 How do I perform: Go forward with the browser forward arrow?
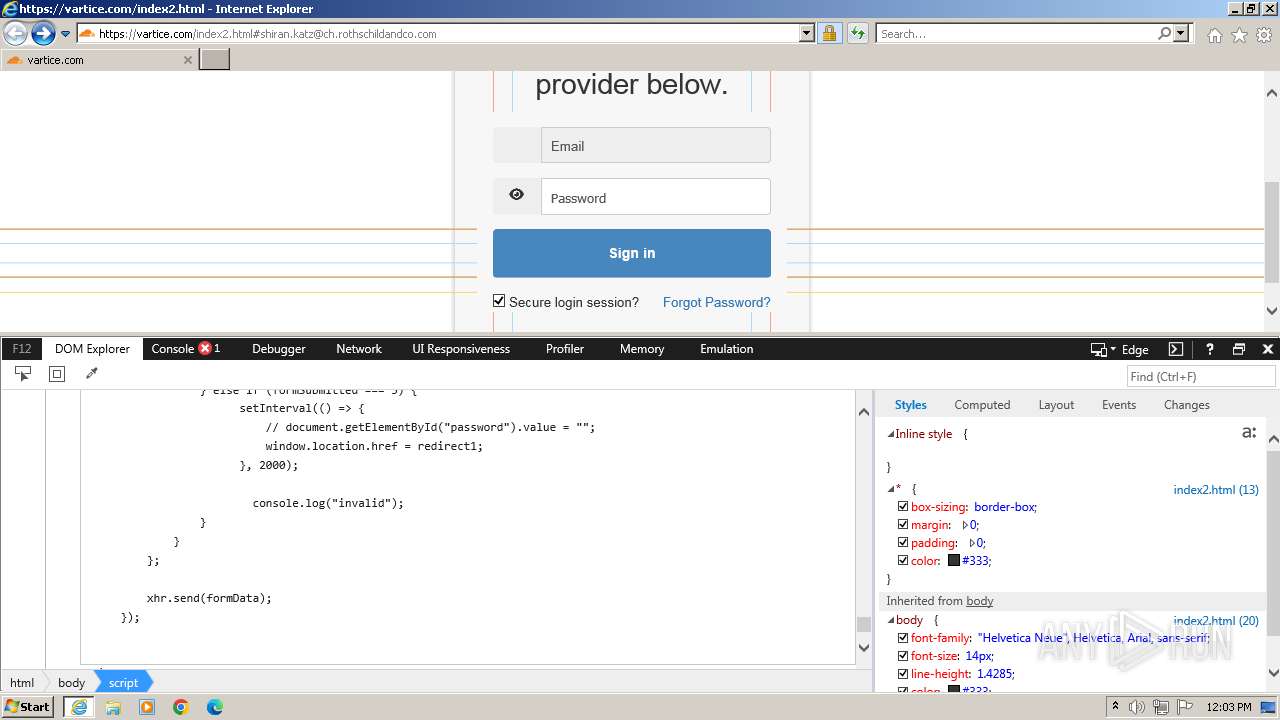42,33
